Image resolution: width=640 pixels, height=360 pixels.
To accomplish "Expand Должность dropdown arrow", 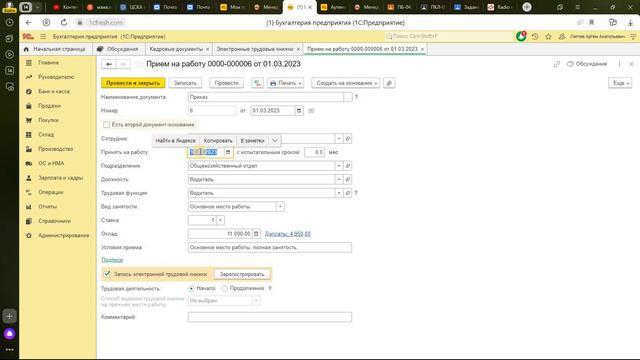I will coord(338,179).
